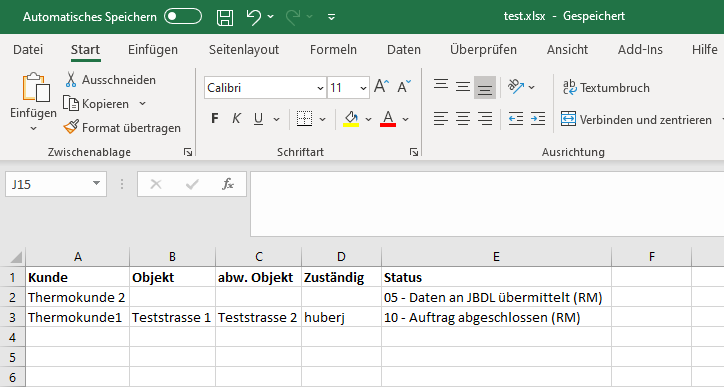724x387 pixels.
Task: Switch to the Ansicht tab
Action: click(x=567, y=49)
